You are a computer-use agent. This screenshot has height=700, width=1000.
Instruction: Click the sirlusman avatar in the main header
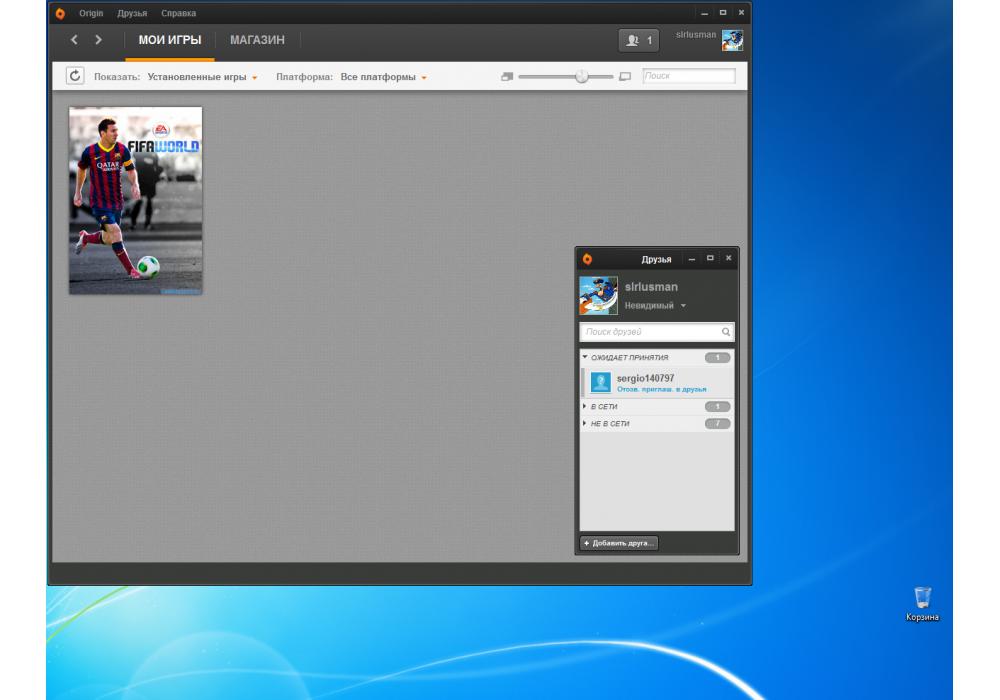click(732, 40)
